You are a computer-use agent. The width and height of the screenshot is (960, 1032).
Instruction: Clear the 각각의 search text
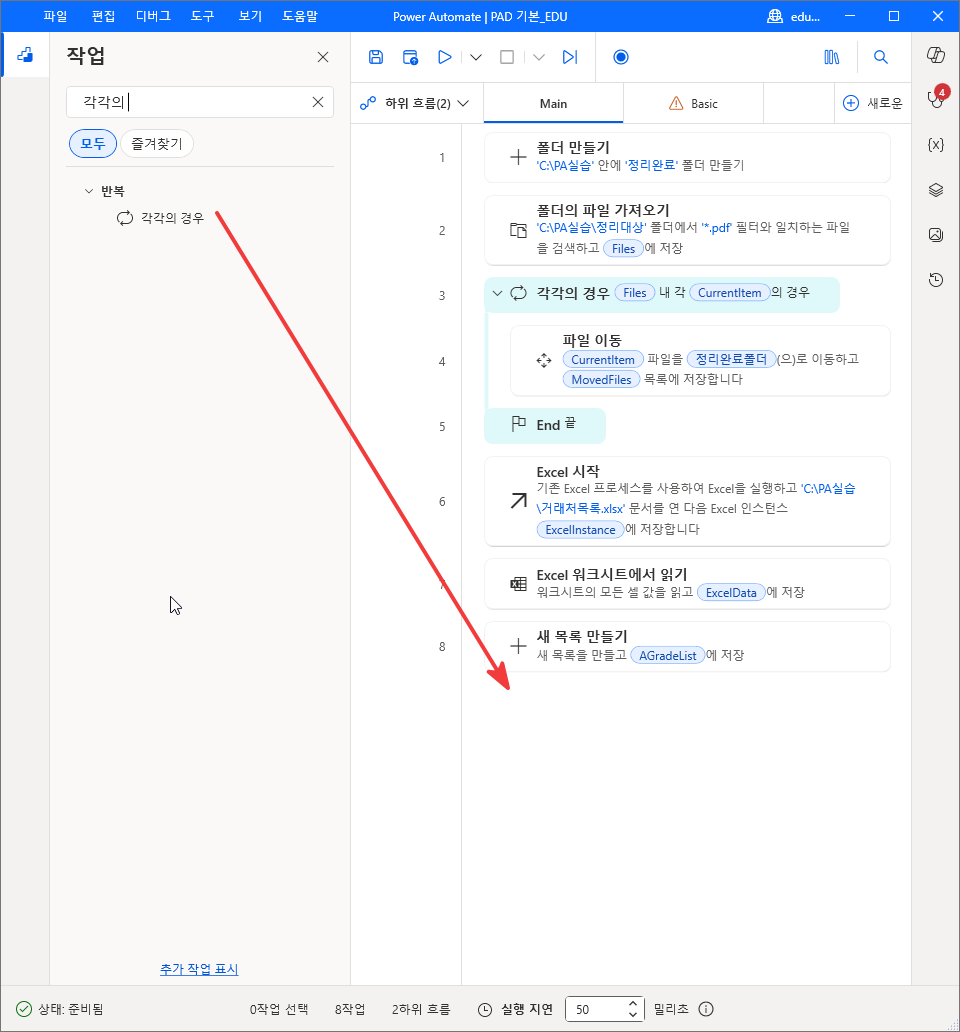pos(318,102)
